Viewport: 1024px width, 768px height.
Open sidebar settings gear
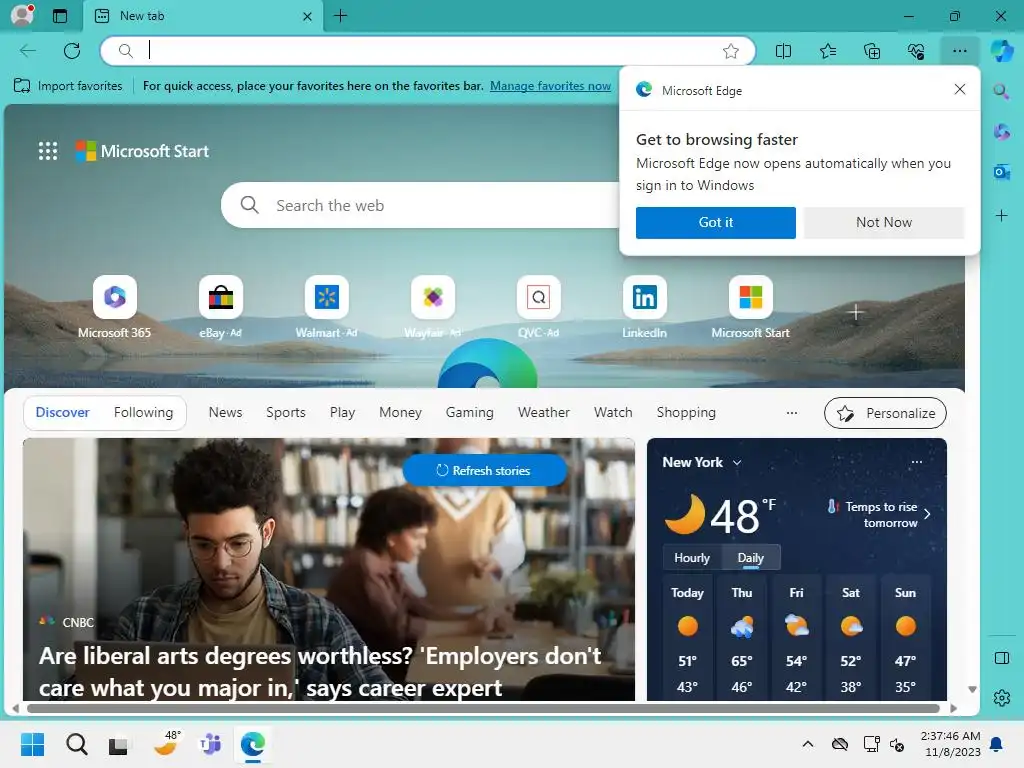pyautogui.click(x=1002, y=698)
